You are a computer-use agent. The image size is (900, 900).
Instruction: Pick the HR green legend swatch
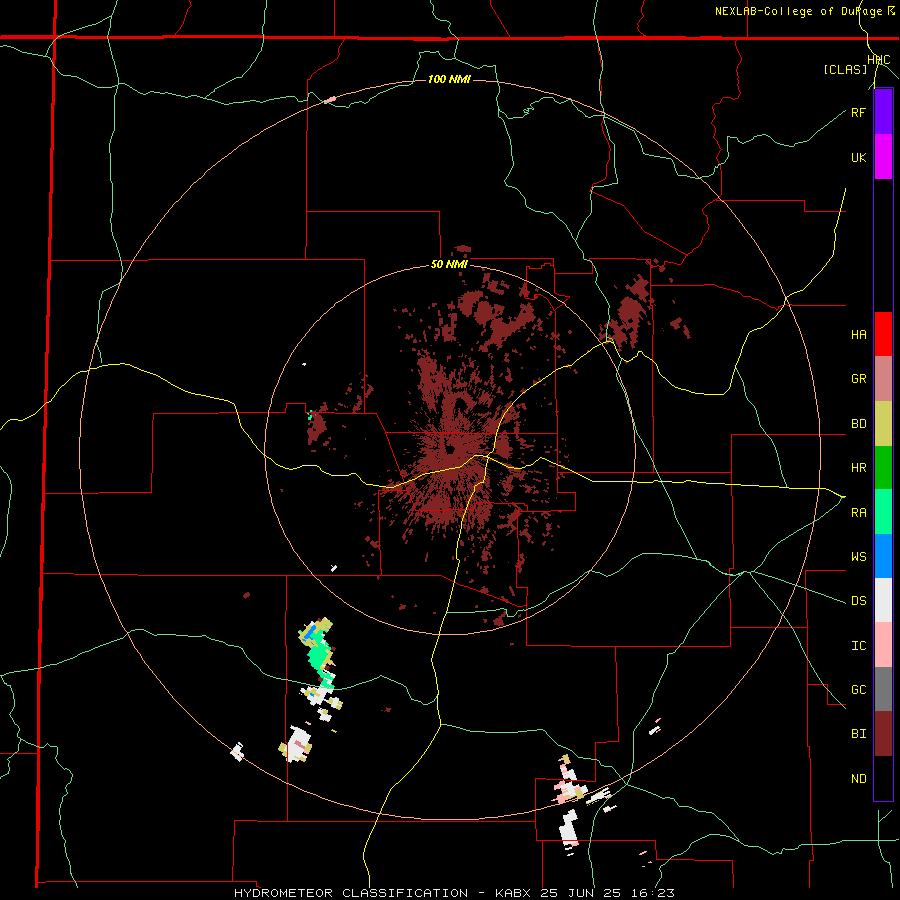(x=883, y=467)
